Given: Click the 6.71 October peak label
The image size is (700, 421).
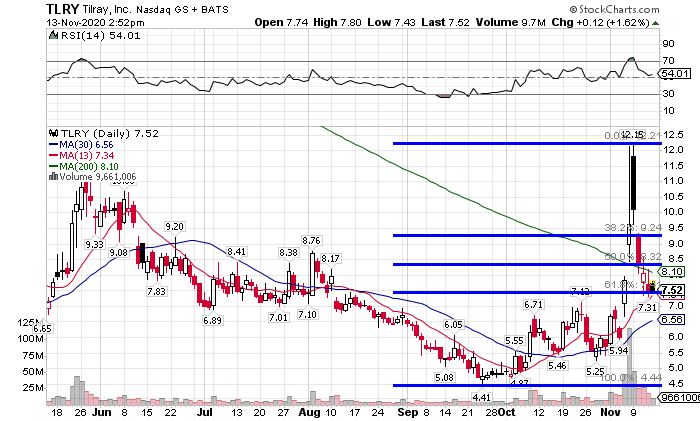Looking at the screenshot, I should pos(533,304).
